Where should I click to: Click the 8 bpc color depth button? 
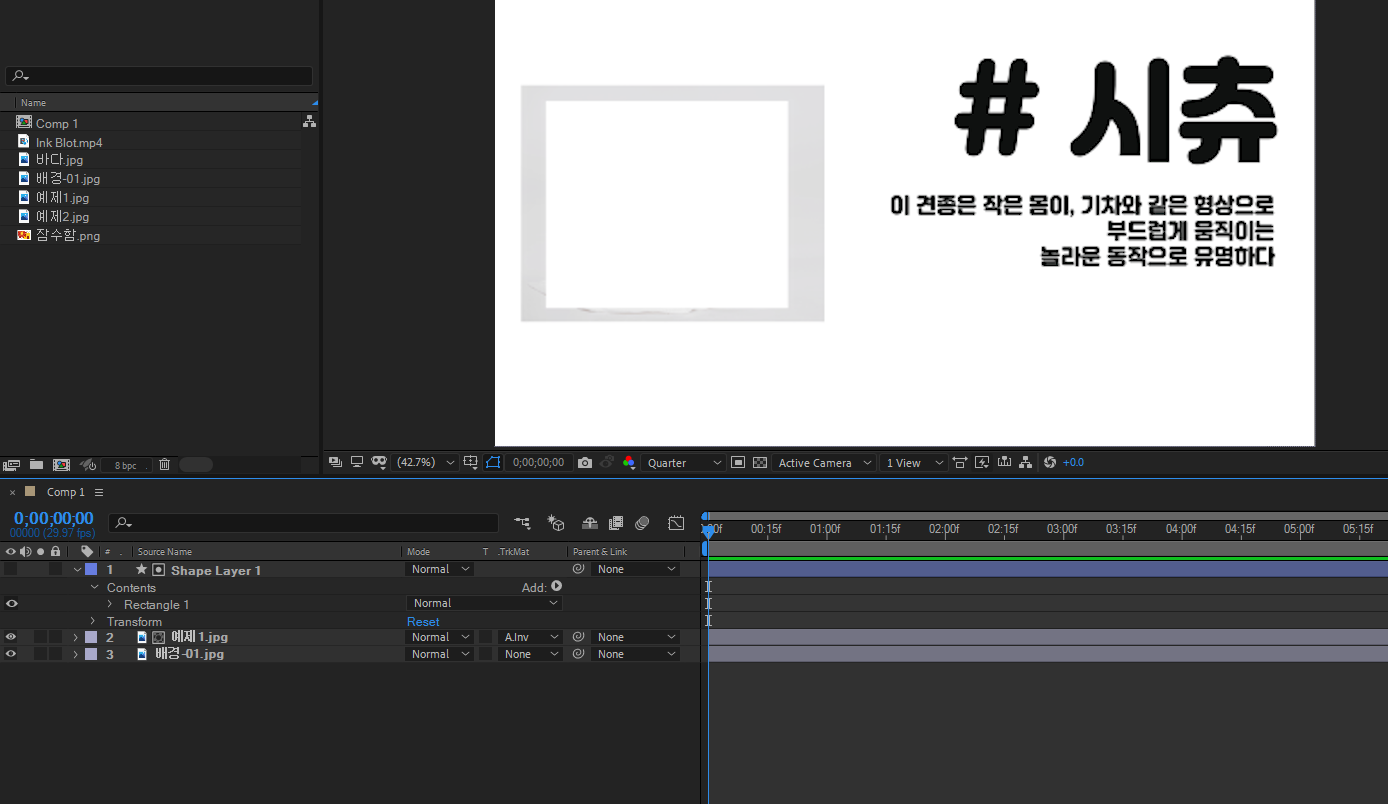click(x=126, y=466)
